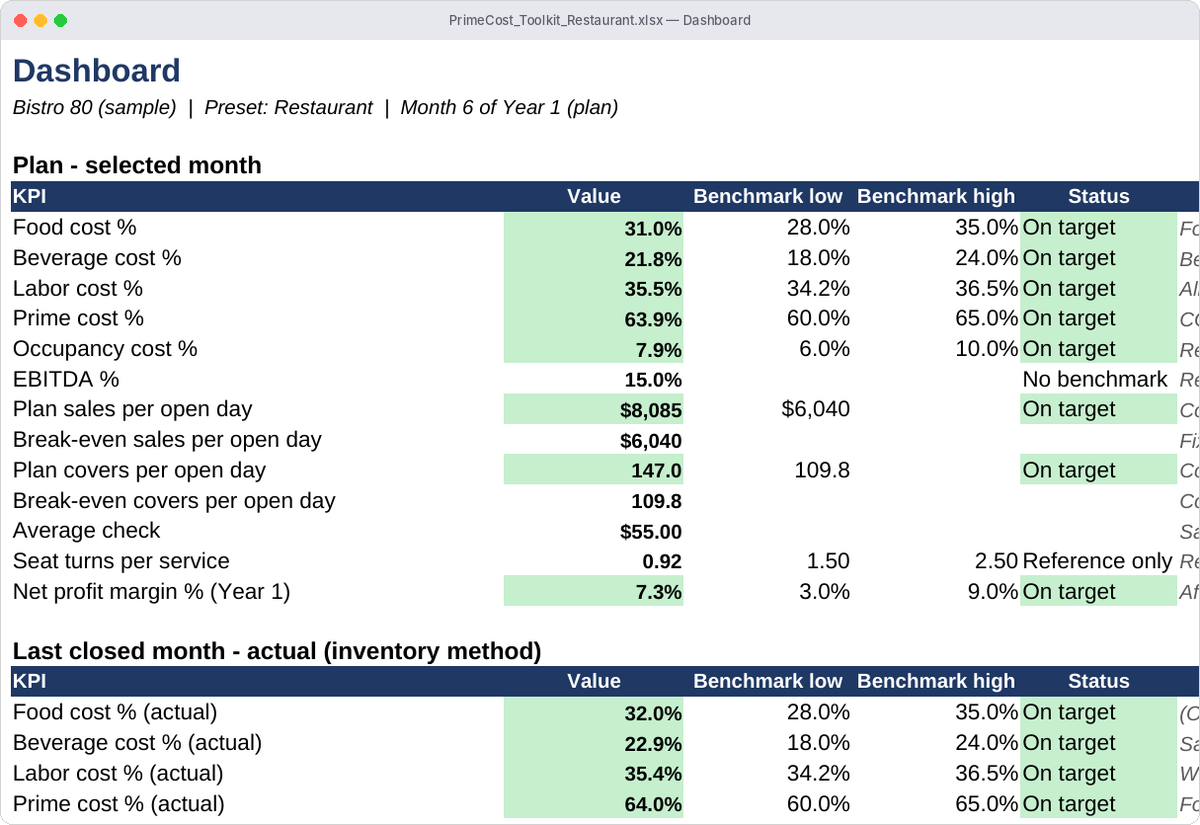Select 'Break-even covers per open day' label

174,501
